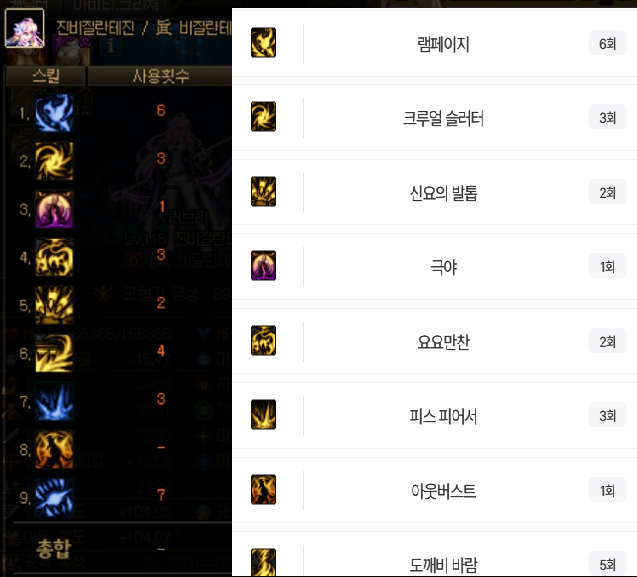Image resolution: width=637 pixels, height=577 pixels.
Task: Click the 6회 count badge for 램페이지
Action: (607, 43)
